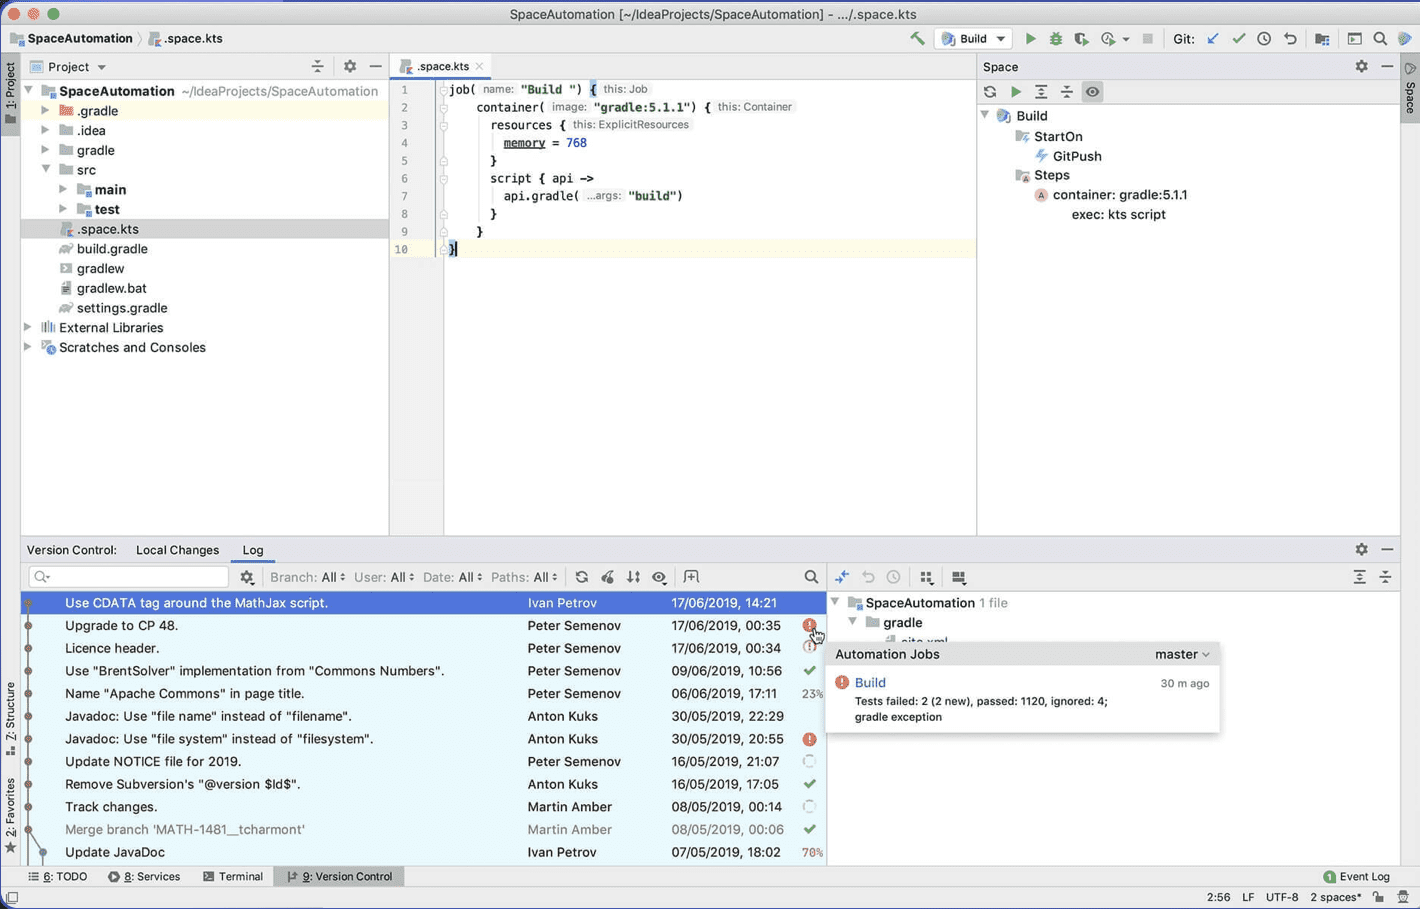Viewport: 1420px width, 909px height.
Task: Refresh the Space panel jobs
Action: pos(990,92)
